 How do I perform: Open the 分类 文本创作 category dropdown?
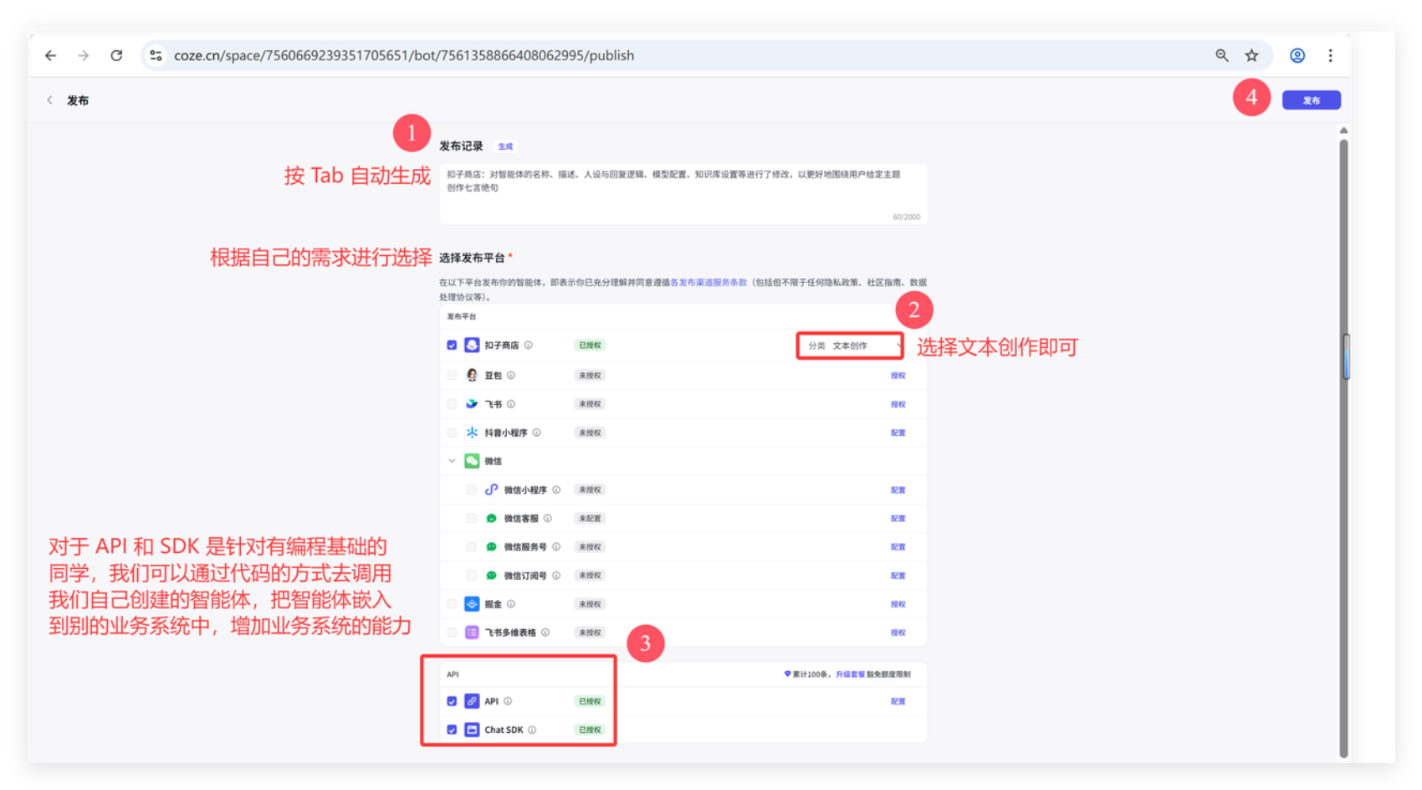point(850,346)
